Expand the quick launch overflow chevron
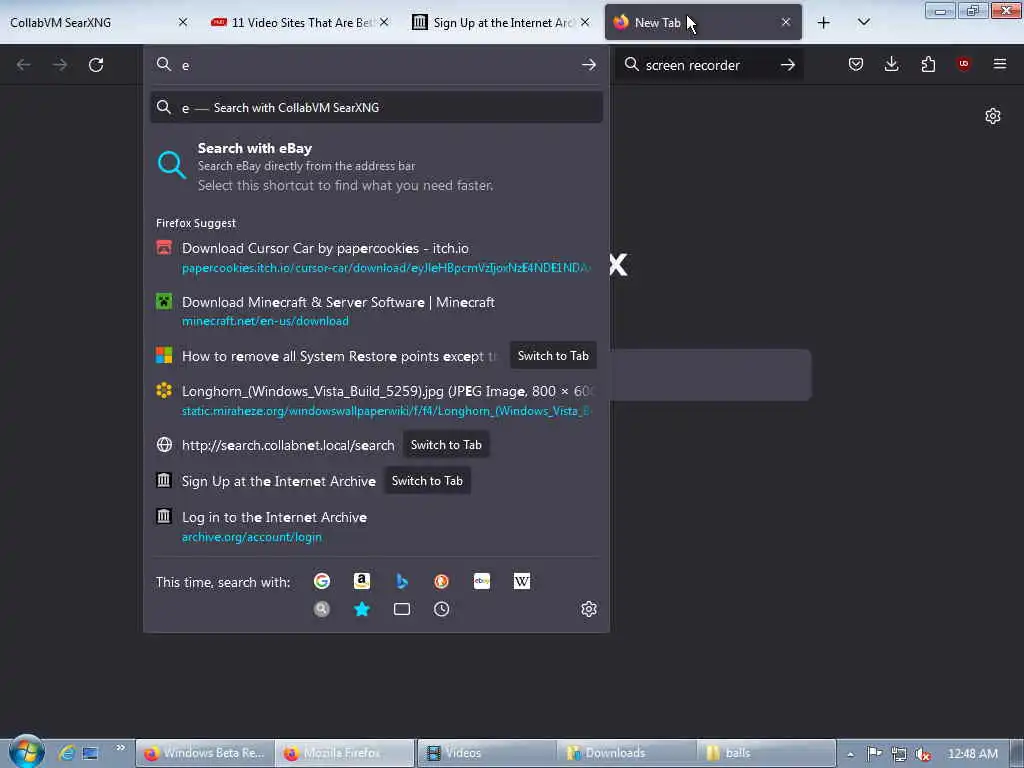 coord(120,748)
